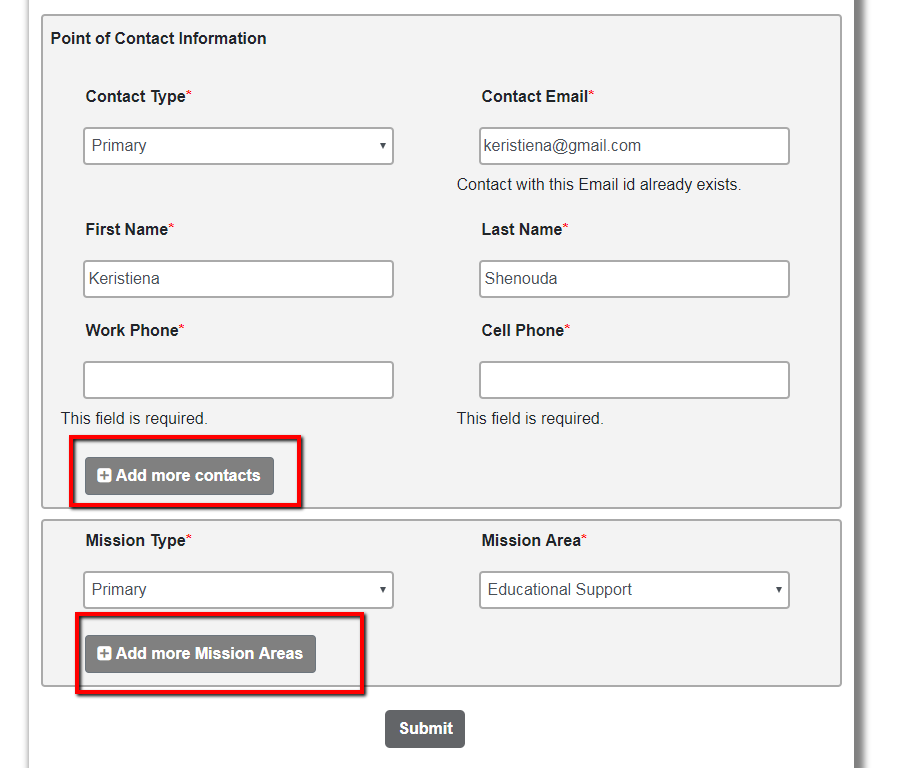Image resolution: width=902 pixels, height=768 pixels.
Task: Click the Point of Contact Information heading
Action: tap(158, 39)
